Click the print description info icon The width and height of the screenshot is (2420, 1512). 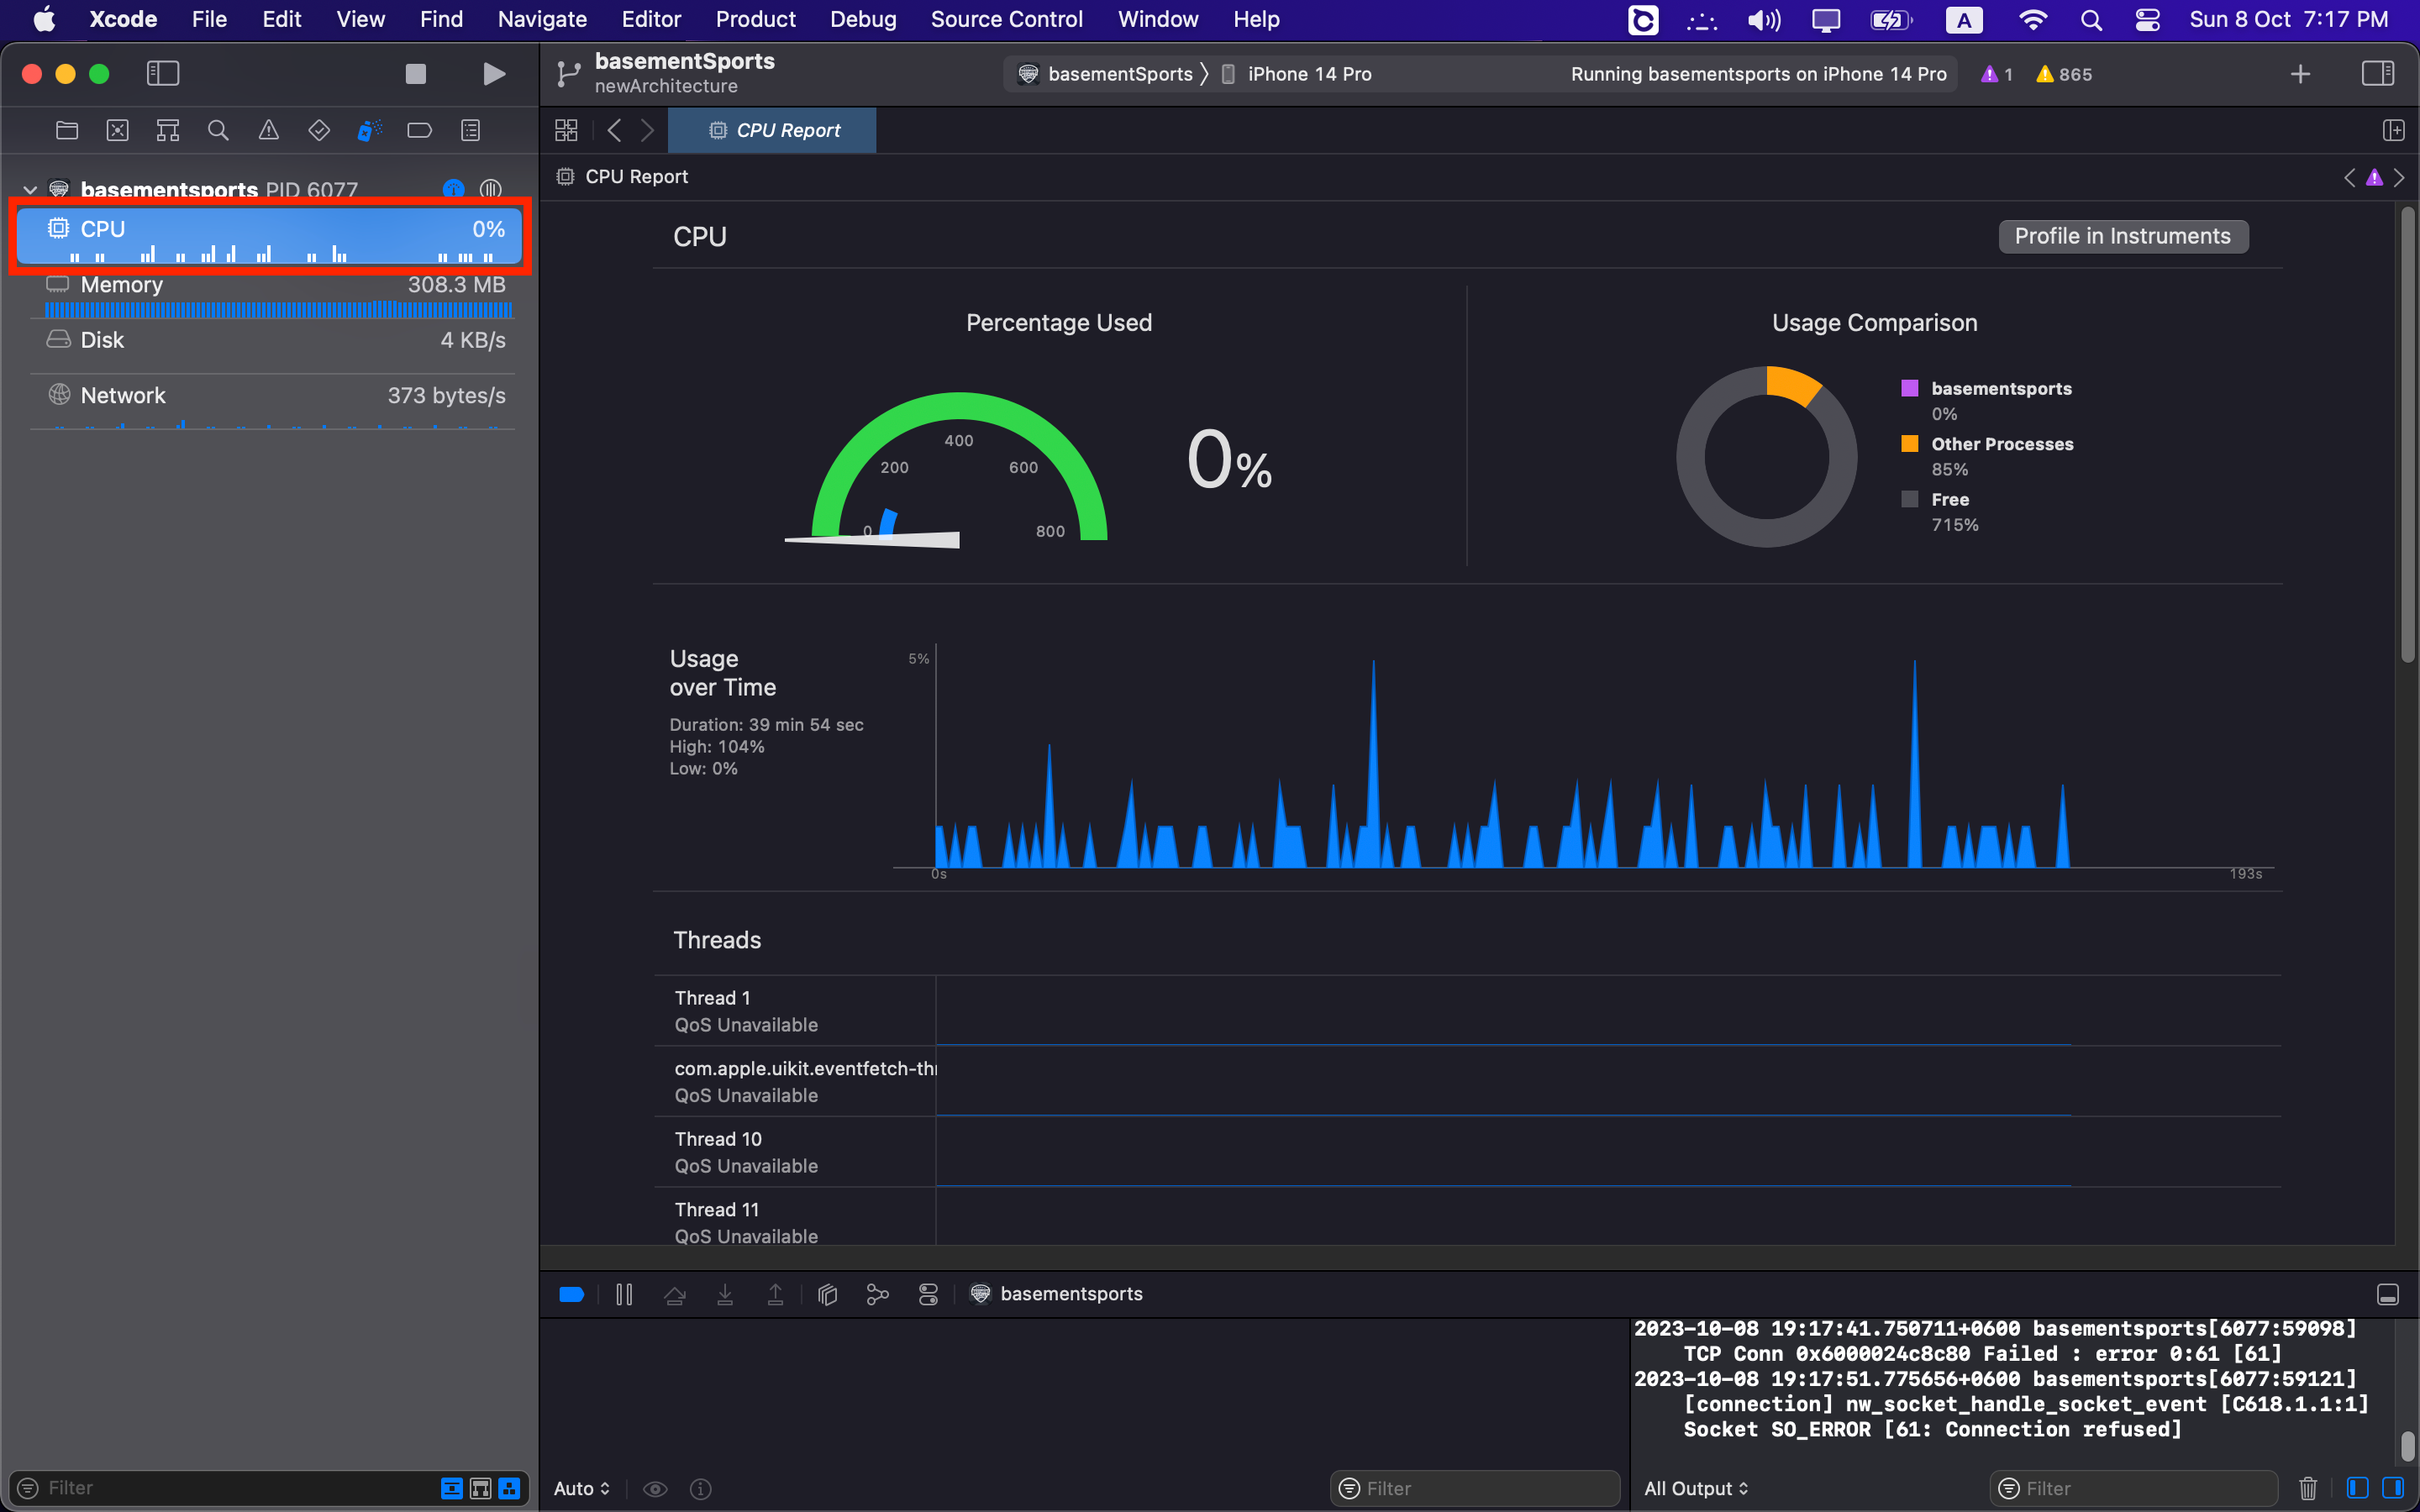701,1489
